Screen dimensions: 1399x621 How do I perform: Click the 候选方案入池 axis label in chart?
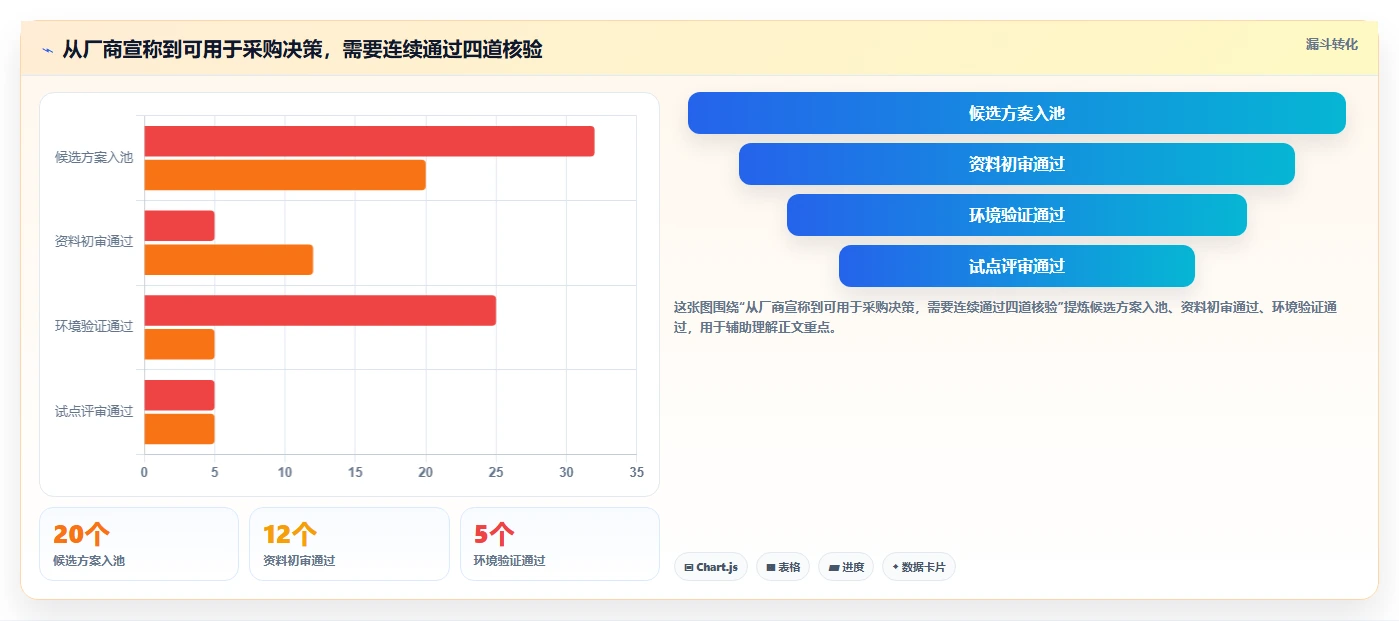[94, 158]
